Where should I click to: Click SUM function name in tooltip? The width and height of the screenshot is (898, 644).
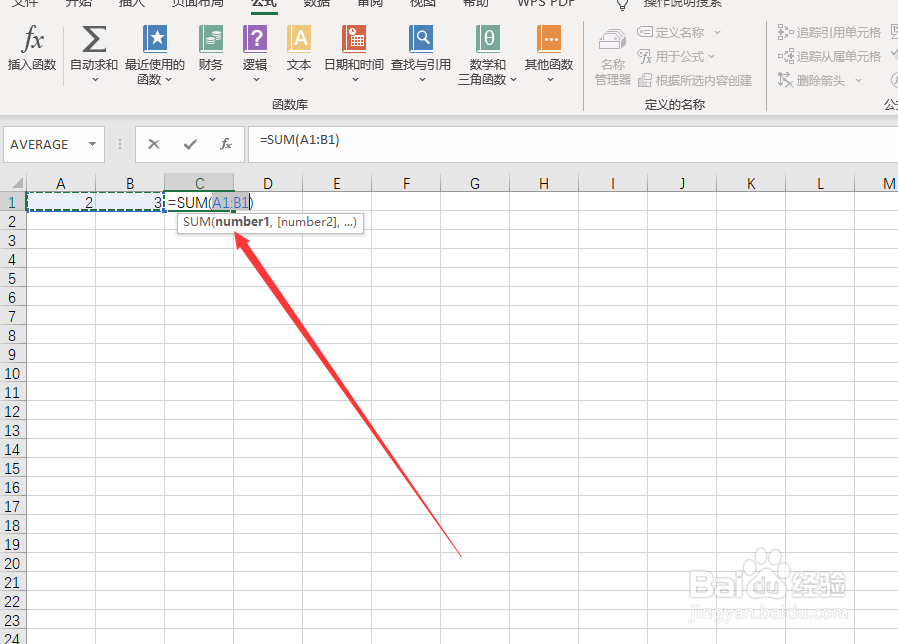point(196,222)
